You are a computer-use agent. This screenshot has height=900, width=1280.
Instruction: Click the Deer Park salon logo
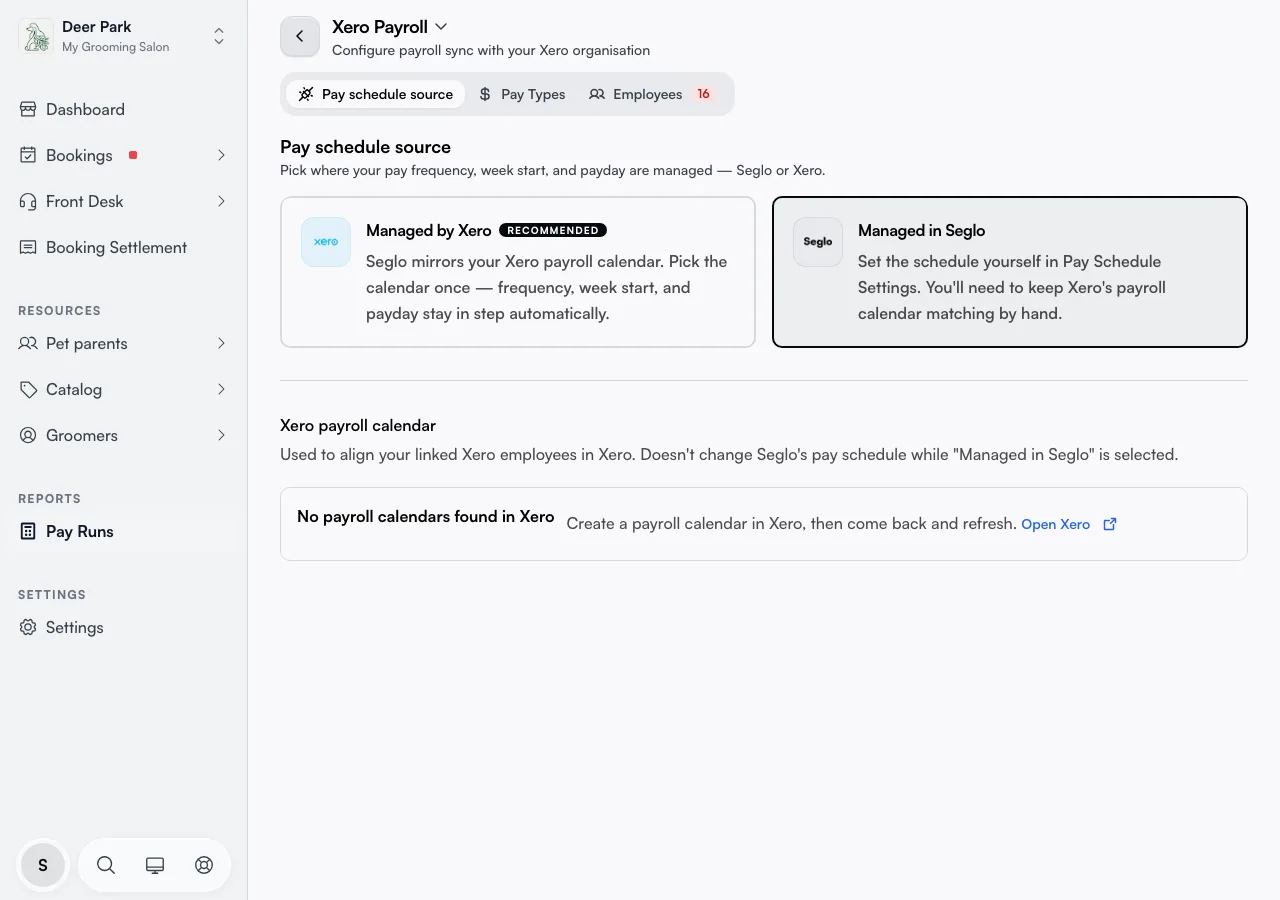click(36, 37)
